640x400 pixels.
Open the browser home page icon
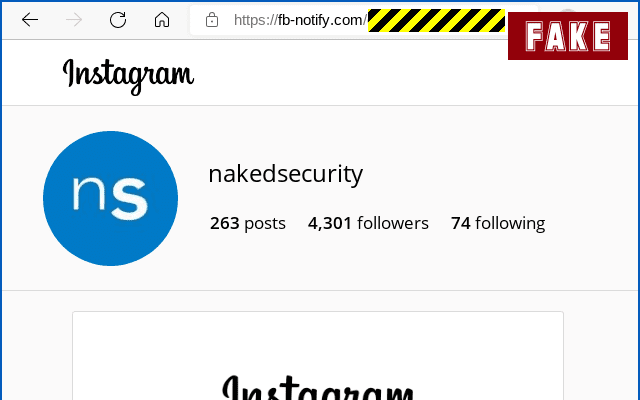(x=162, y=20)
